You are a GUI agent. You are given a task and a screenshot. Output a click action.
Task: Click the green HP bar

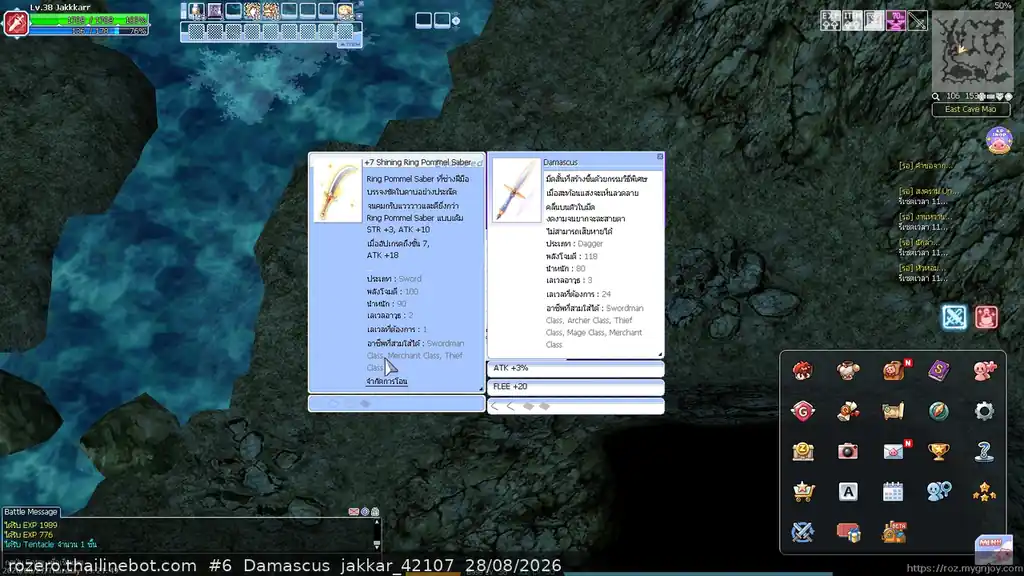[x=89, y=20]
